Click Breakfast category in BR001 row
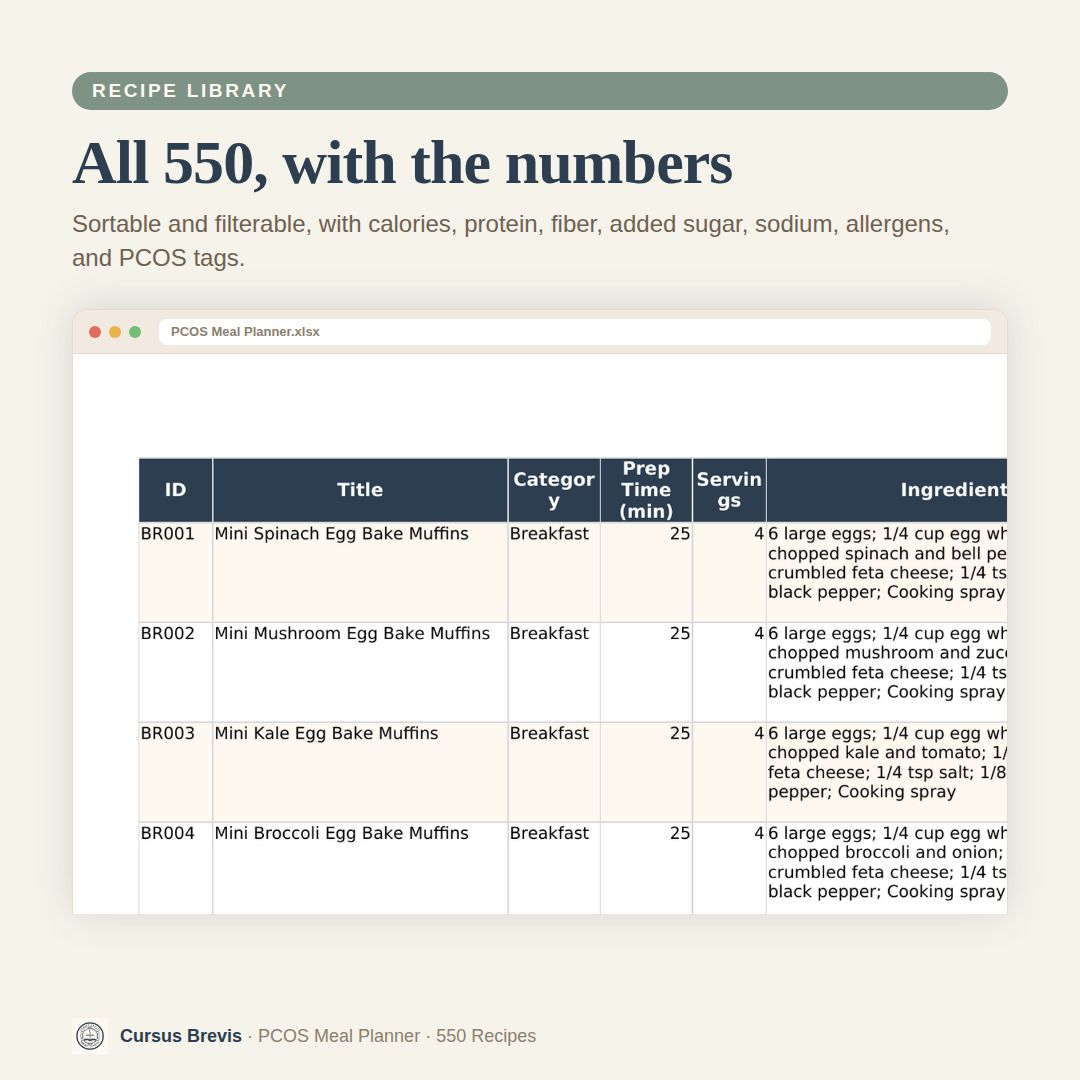Viewport: 1080px width, 1080px height. [x=554, y=572]
